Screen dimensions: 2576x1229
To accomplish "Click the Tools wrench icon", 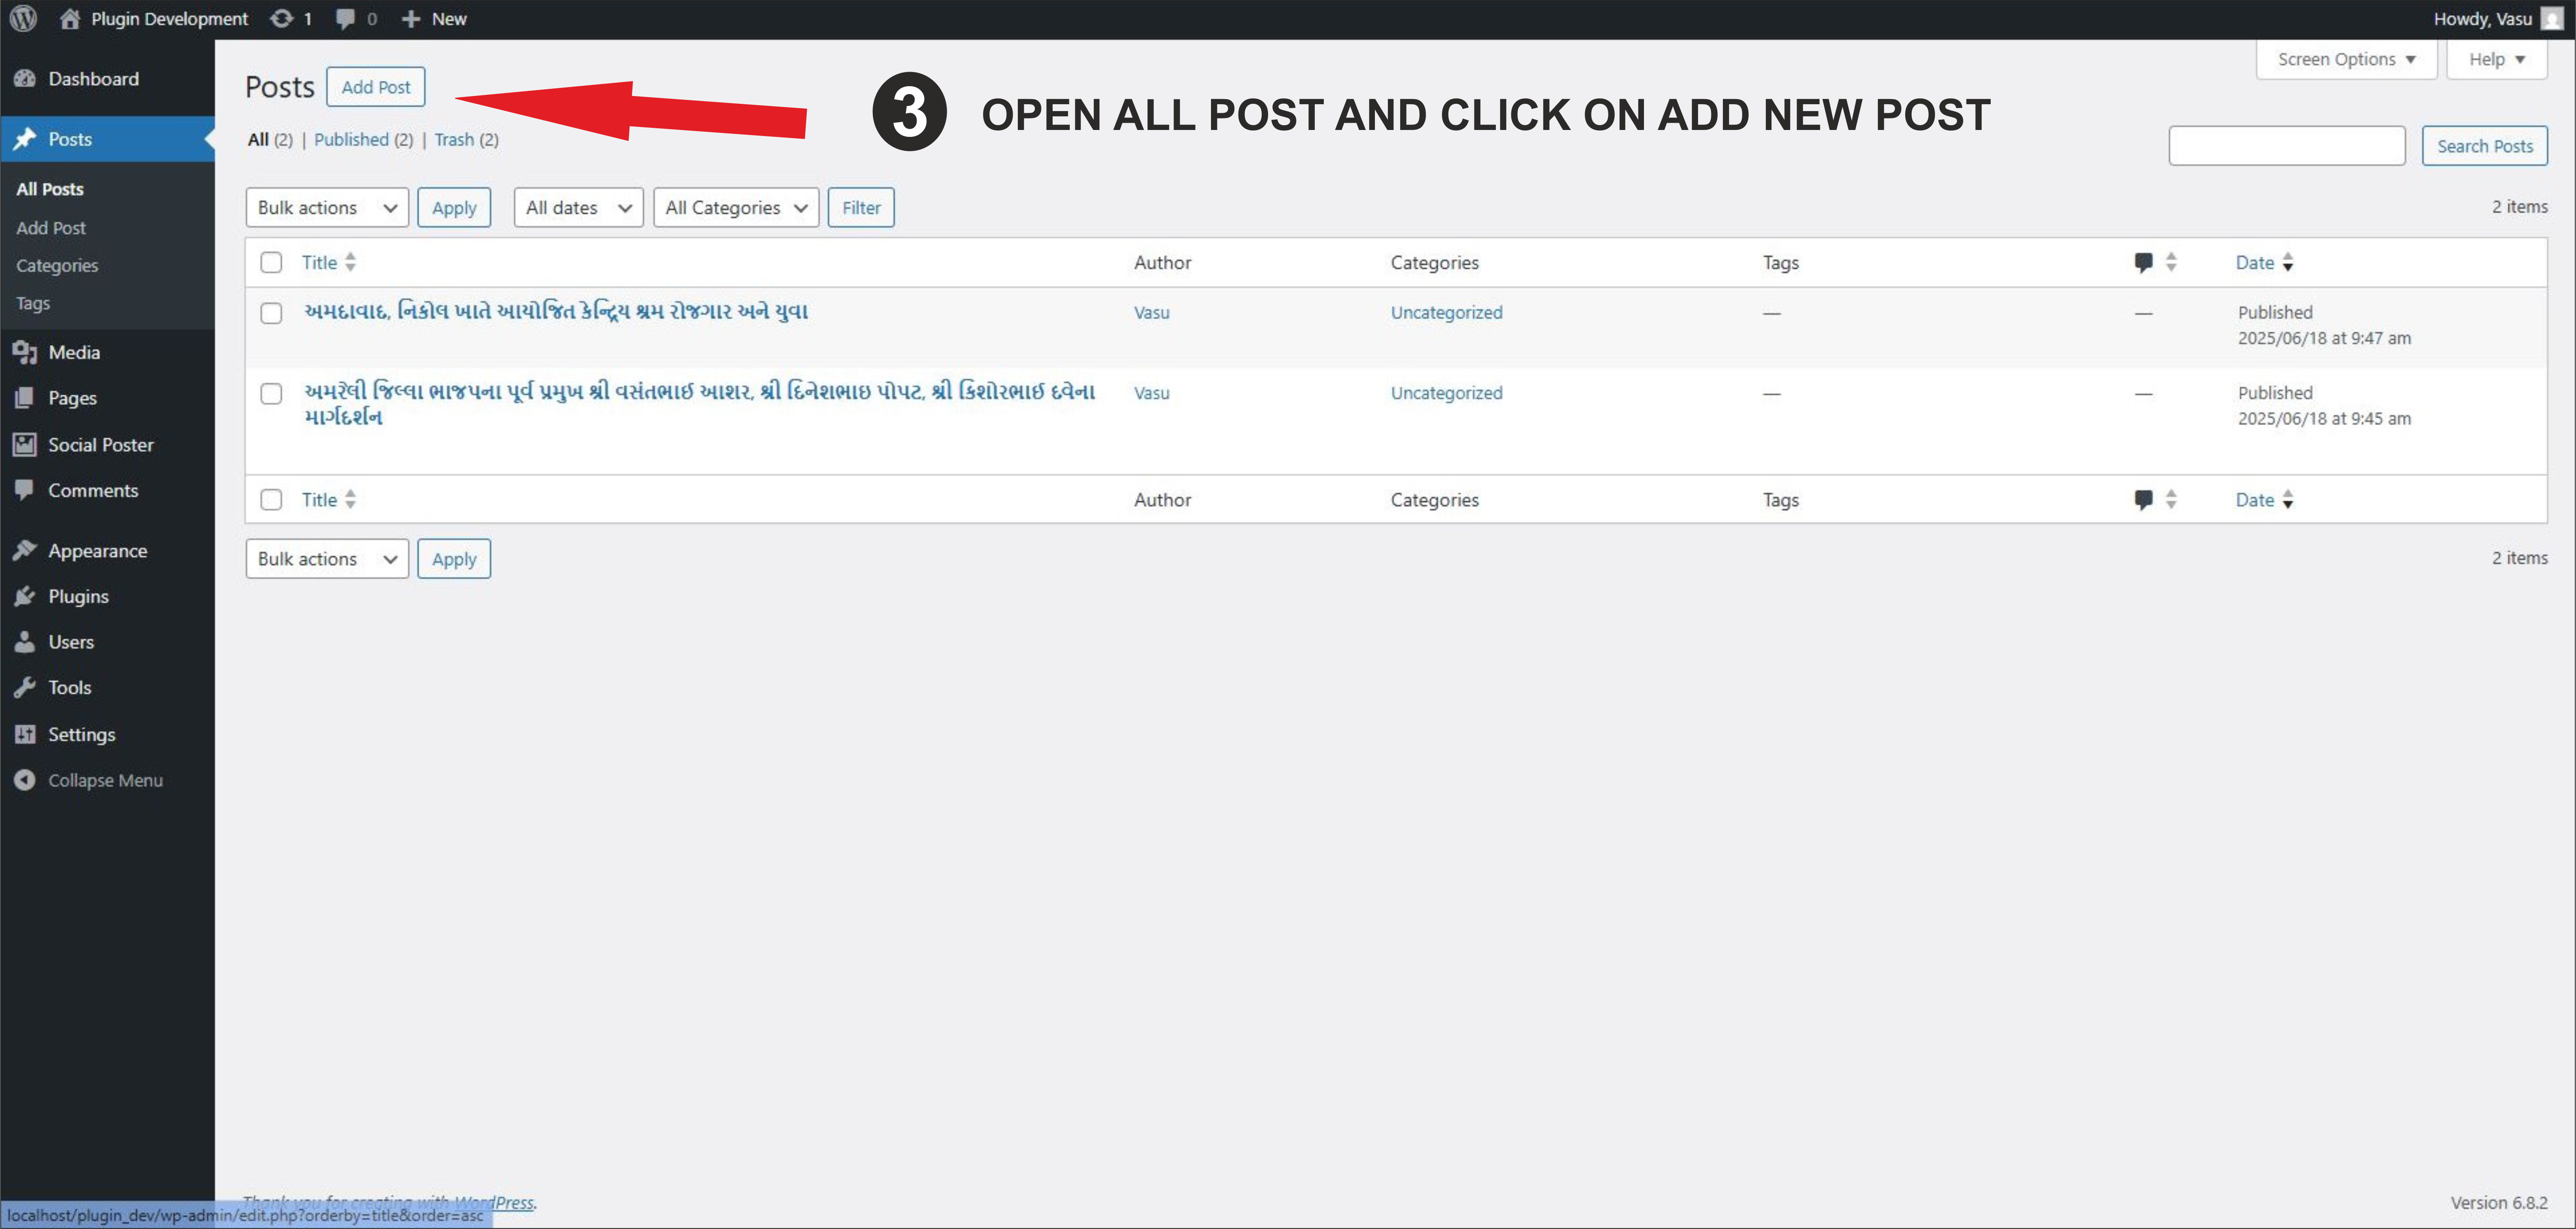I will [25, 687].
